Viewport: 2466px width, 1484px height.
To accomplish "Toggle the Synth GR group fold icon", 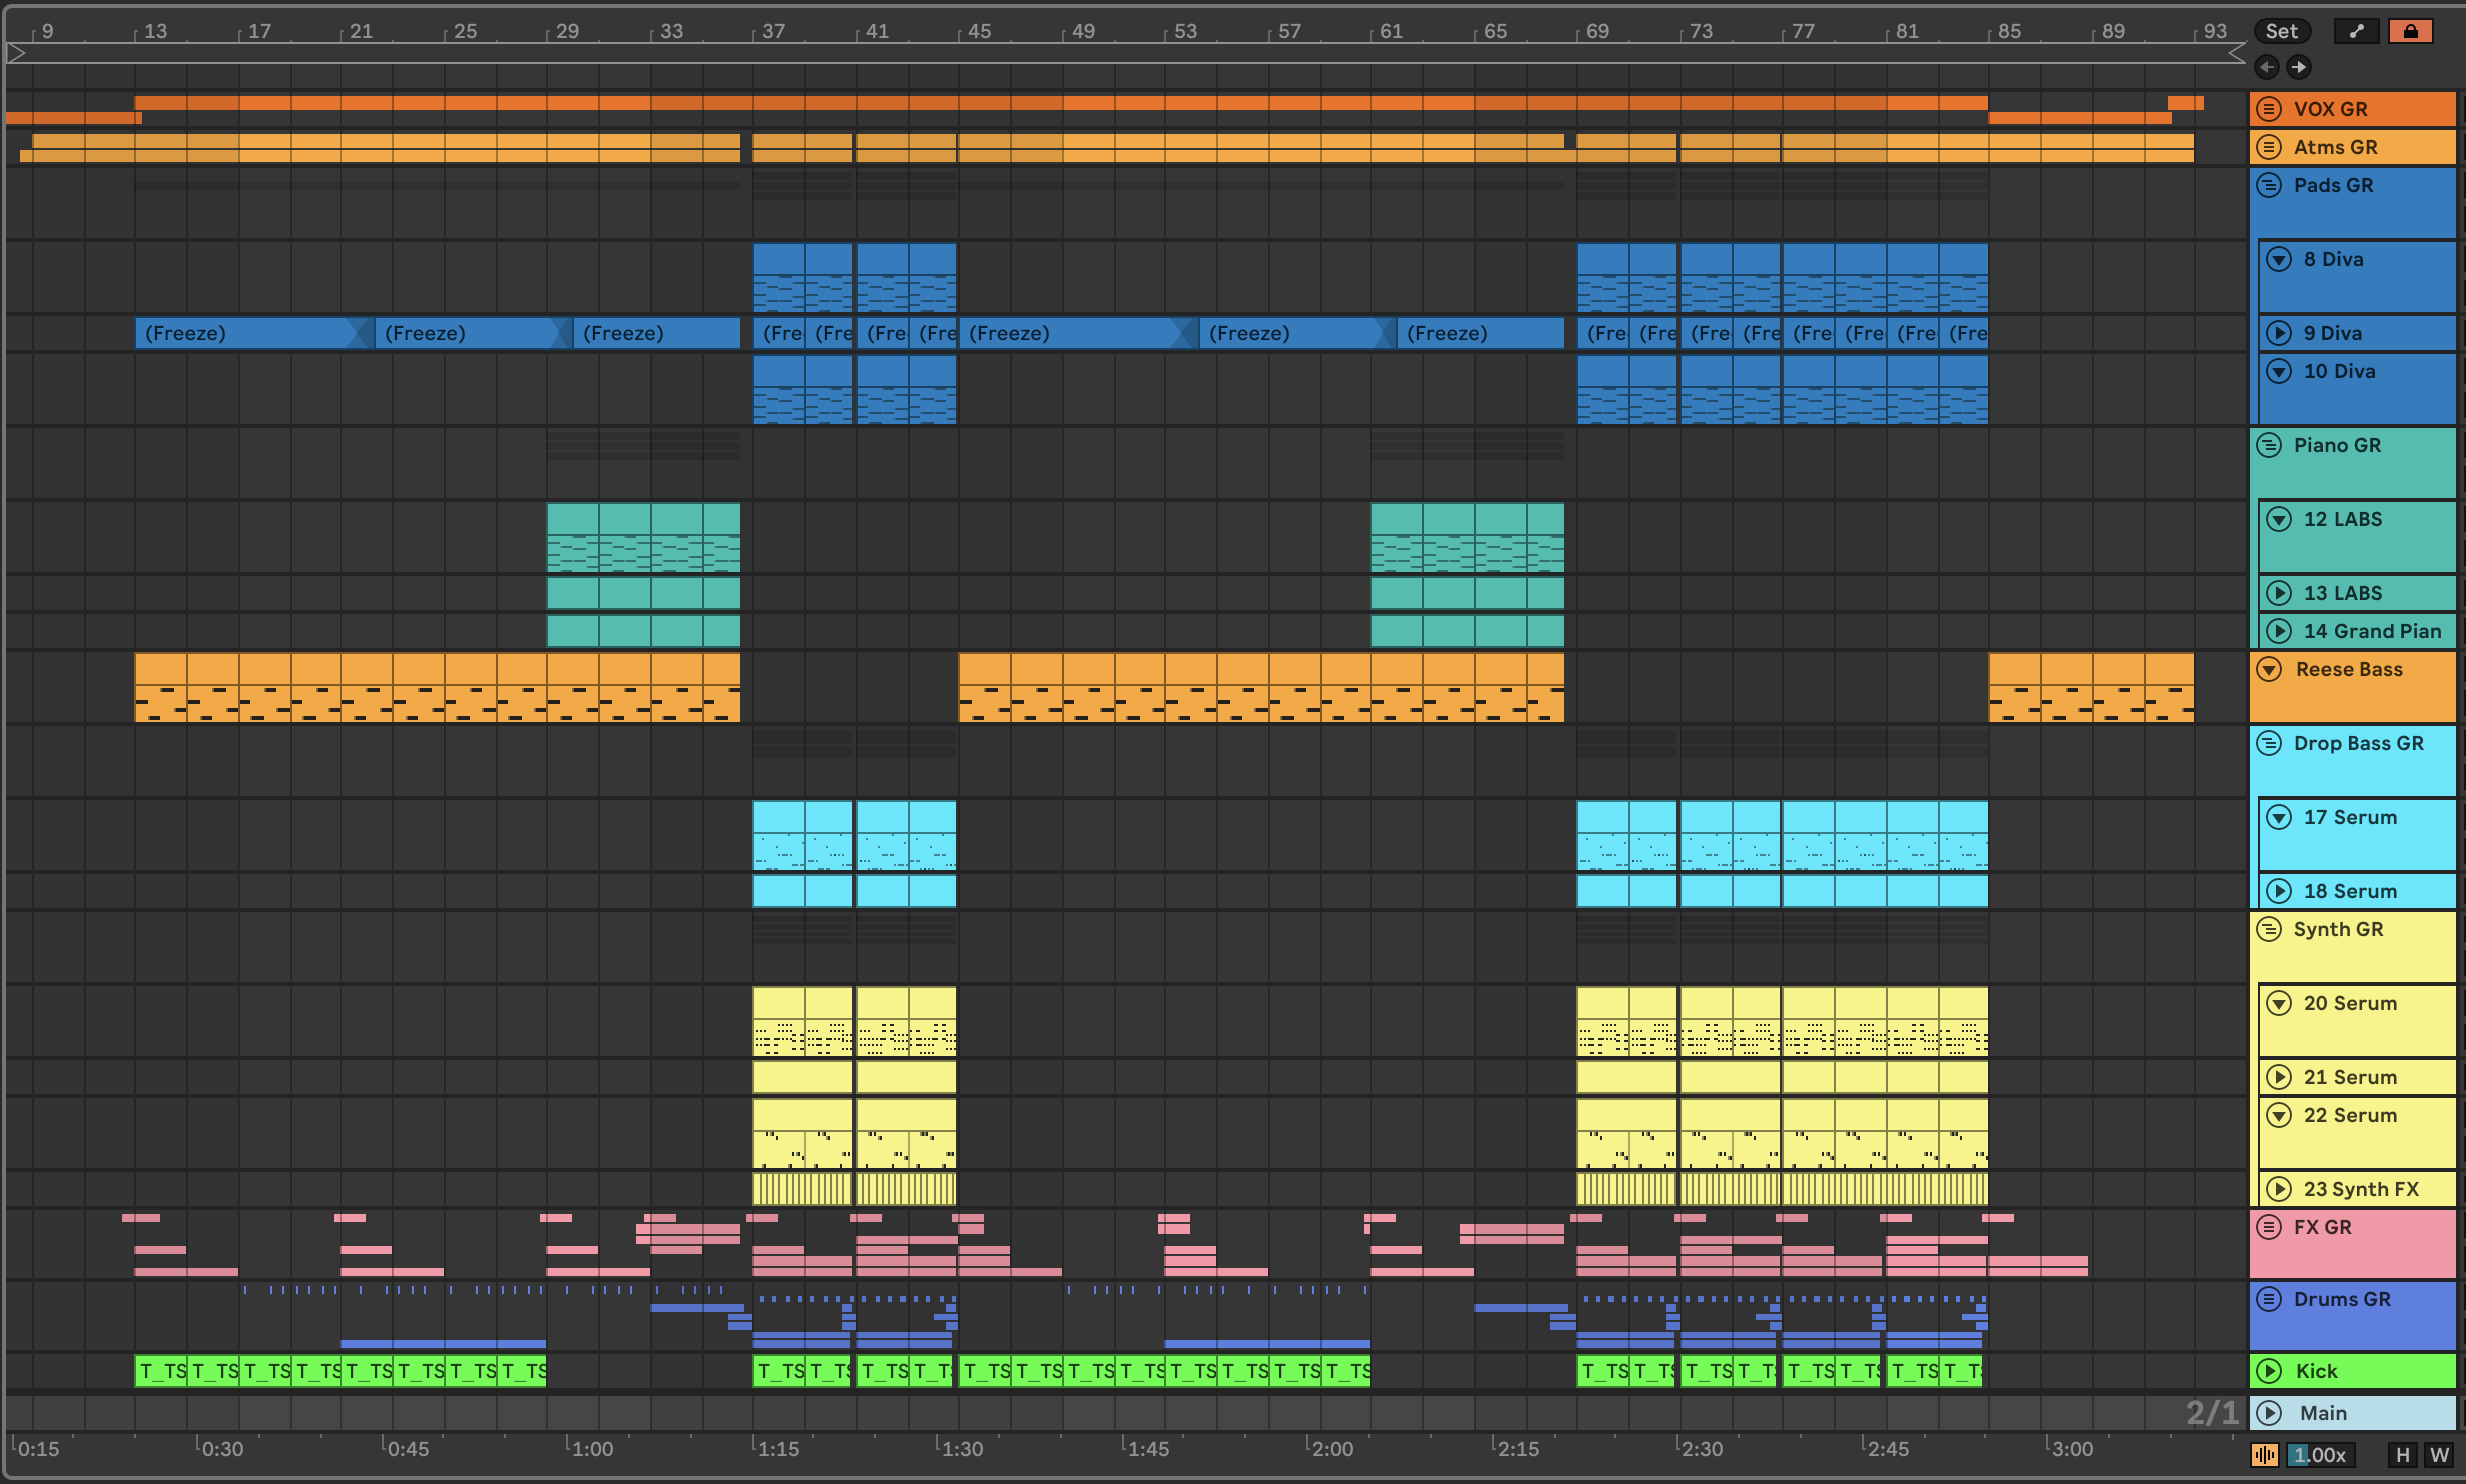I will coord(2269,929).
